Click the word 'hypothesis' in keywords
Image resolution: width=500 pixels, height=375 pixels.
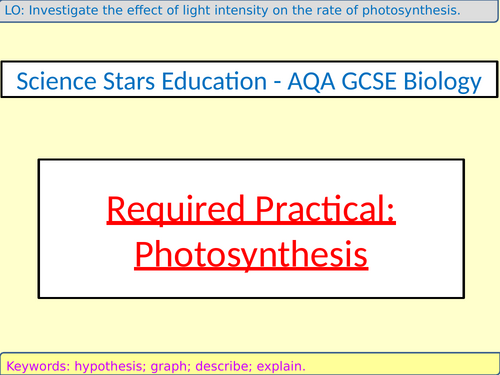110,366
